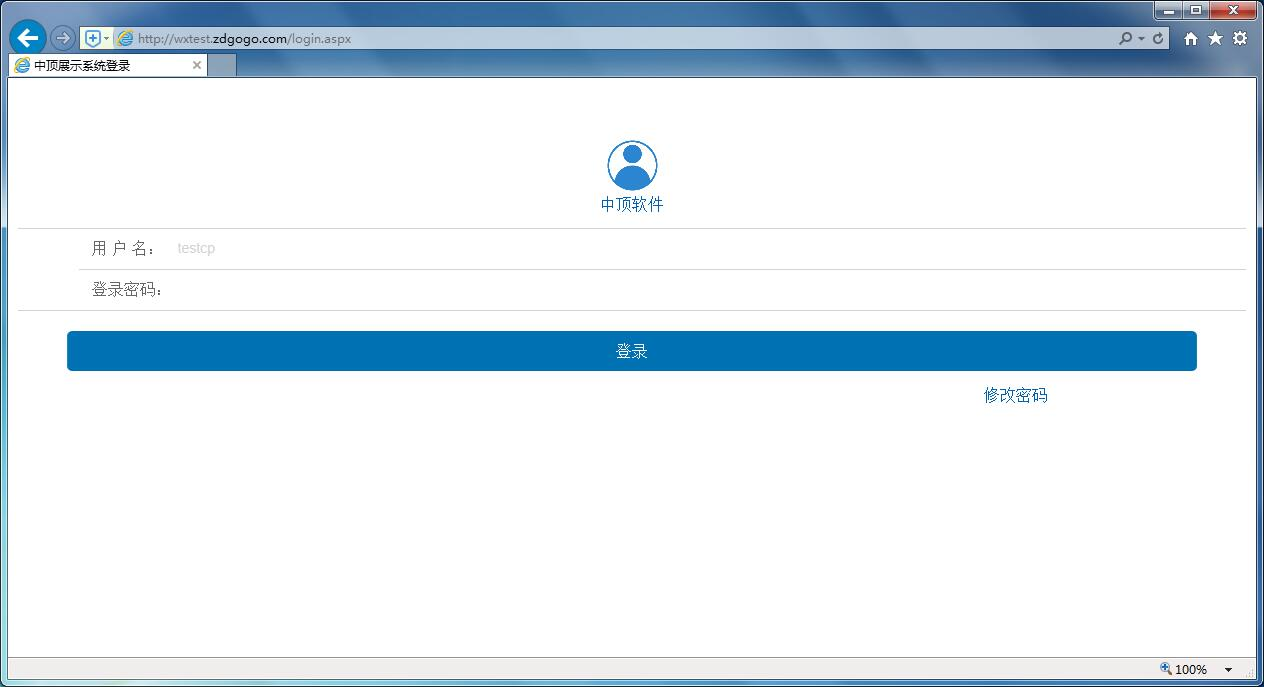Open the compatibility shield icon in the address bar
Image resolution: width=1264 pixels, height=687 pixels.
coord(92,38)
